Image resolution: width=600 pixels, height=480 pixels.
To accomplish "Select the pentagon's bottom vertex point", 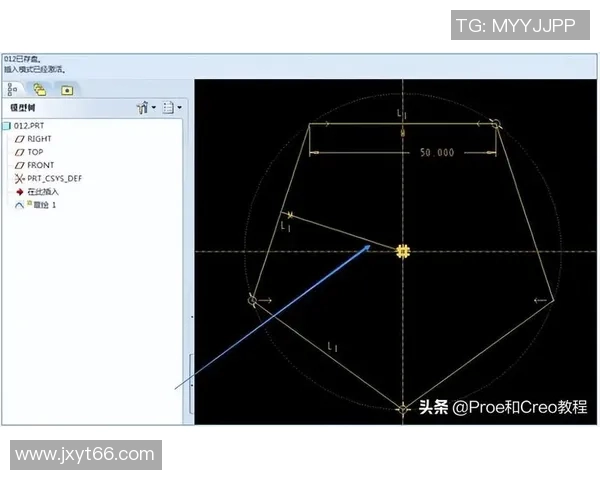I will pos(403,409).
